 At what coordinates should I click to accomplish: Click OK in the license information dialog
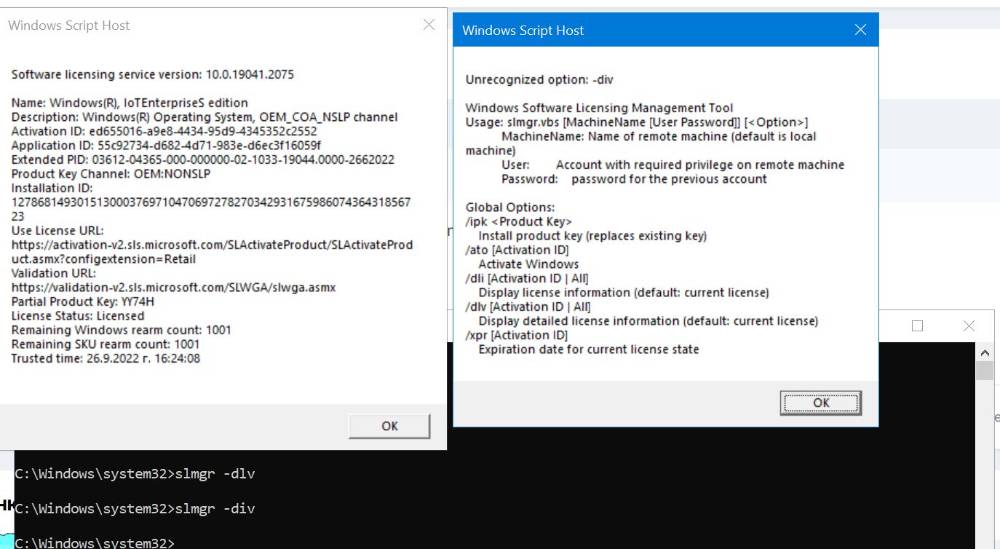389,426
